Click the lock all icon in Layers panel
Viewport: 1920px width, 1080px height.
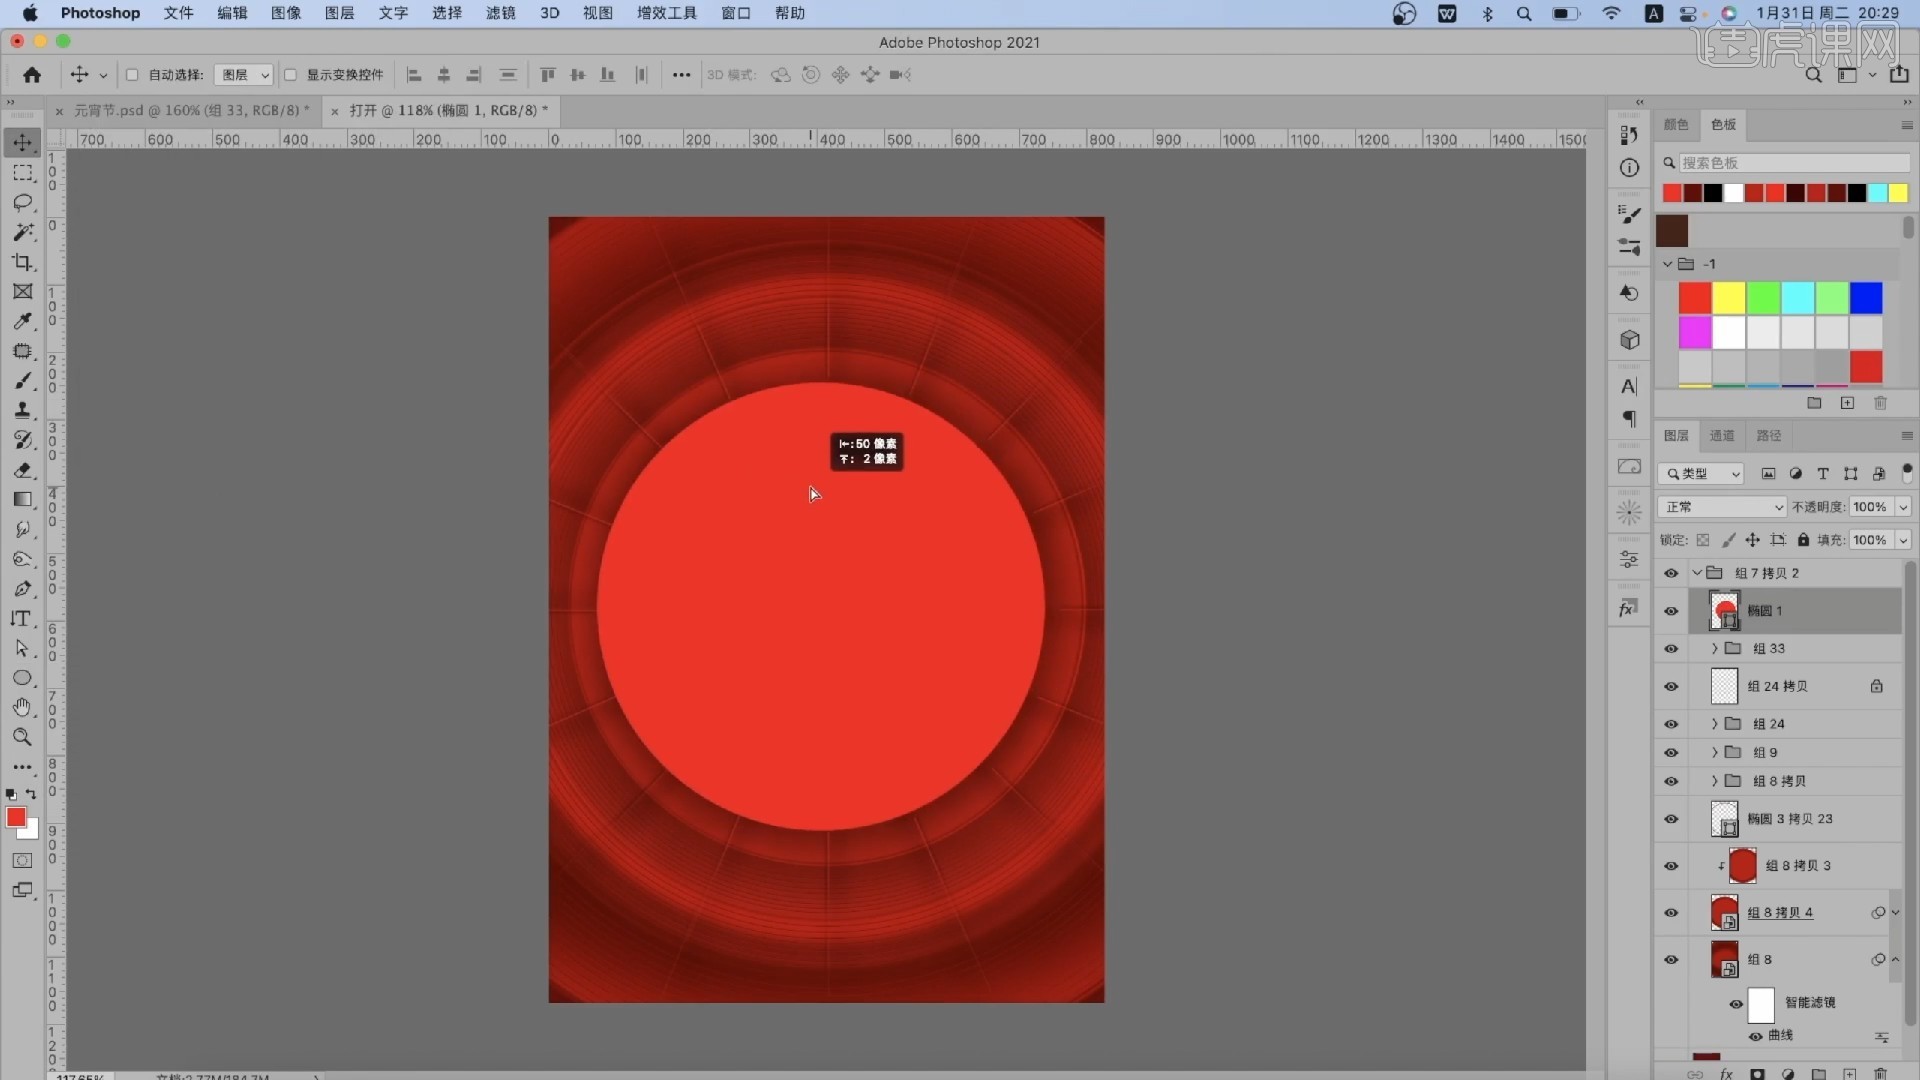click(x=1803, y=540)
